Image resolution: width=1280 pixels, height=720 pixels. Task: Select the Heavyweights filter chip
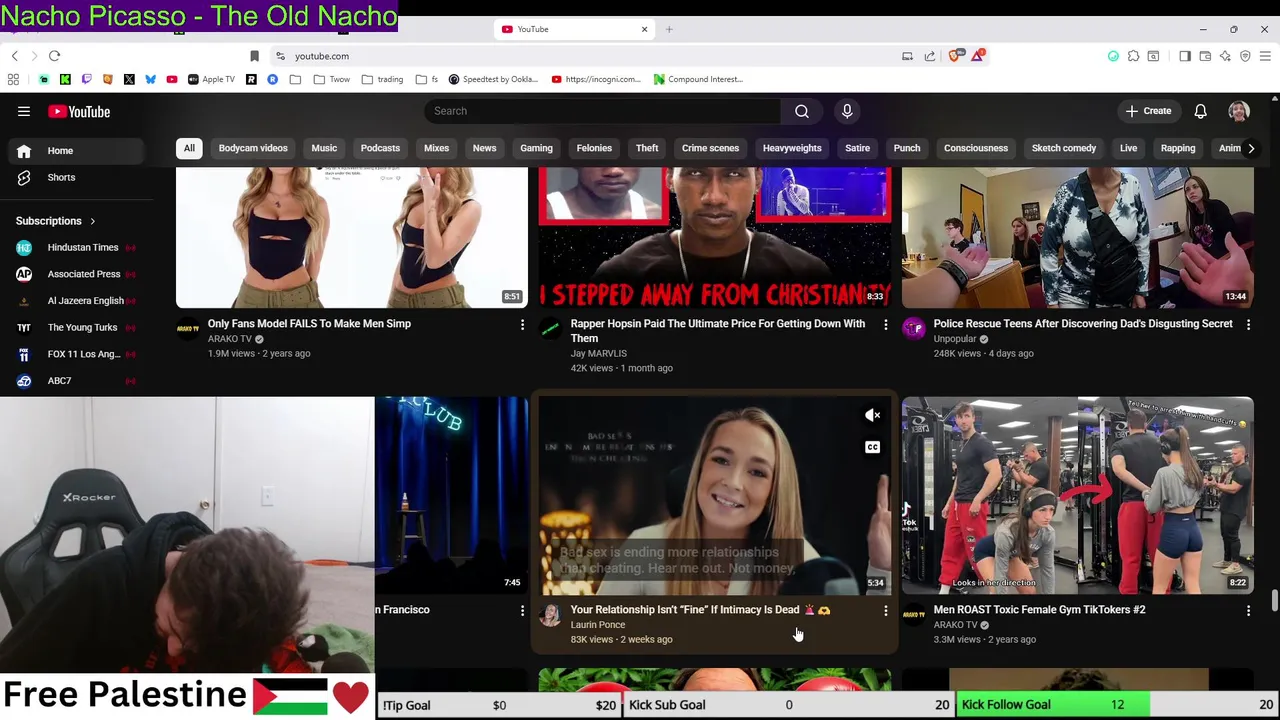pos(792,148)
